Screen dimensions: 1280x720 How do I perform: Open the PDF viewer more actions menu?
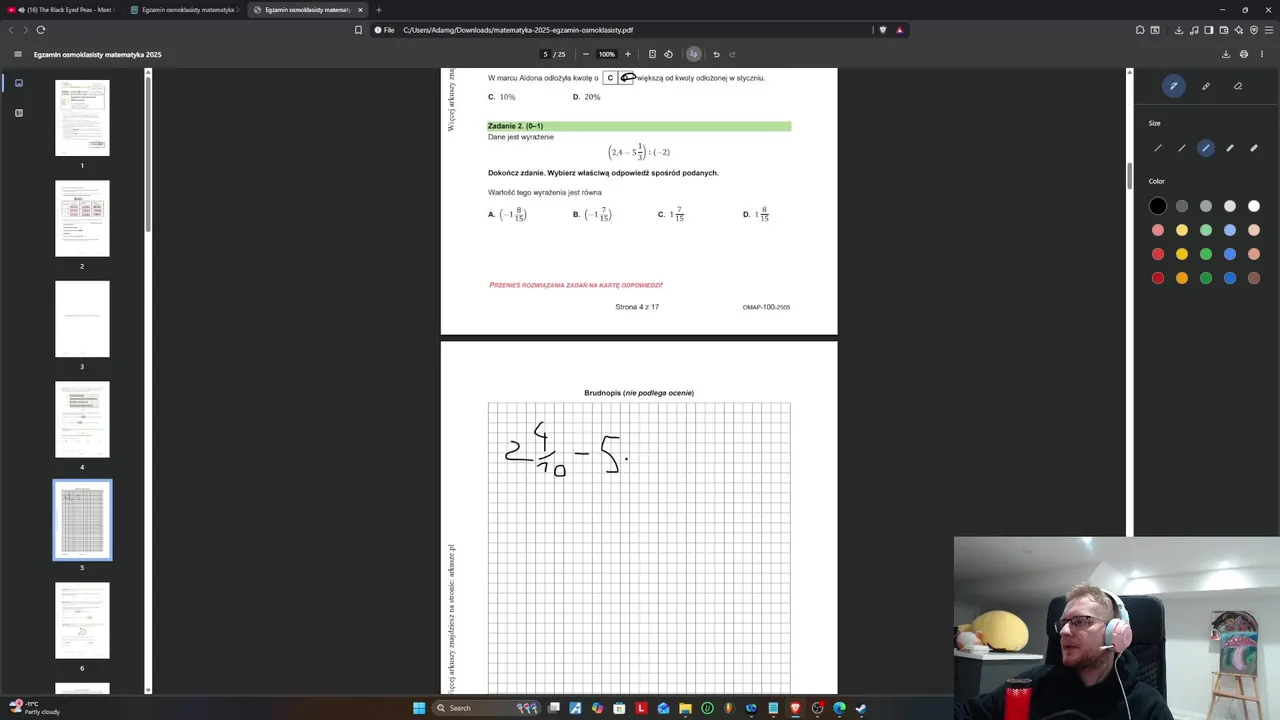[x=1262, y=54]
